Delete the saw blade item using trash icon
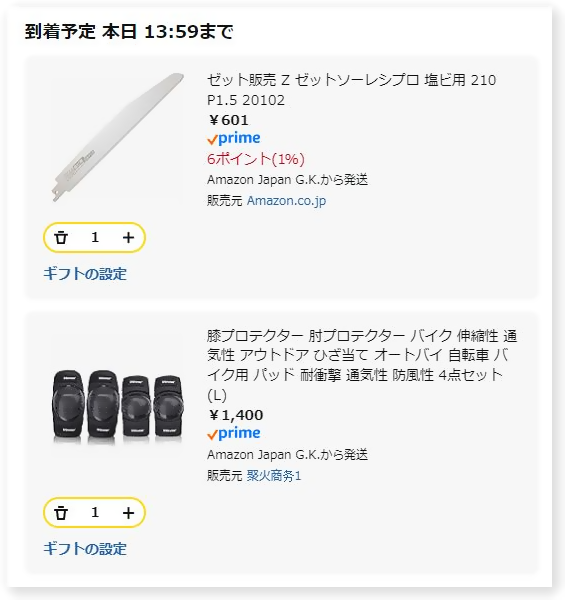This screenshot has height=600, width=565. (x=61, y=238)
